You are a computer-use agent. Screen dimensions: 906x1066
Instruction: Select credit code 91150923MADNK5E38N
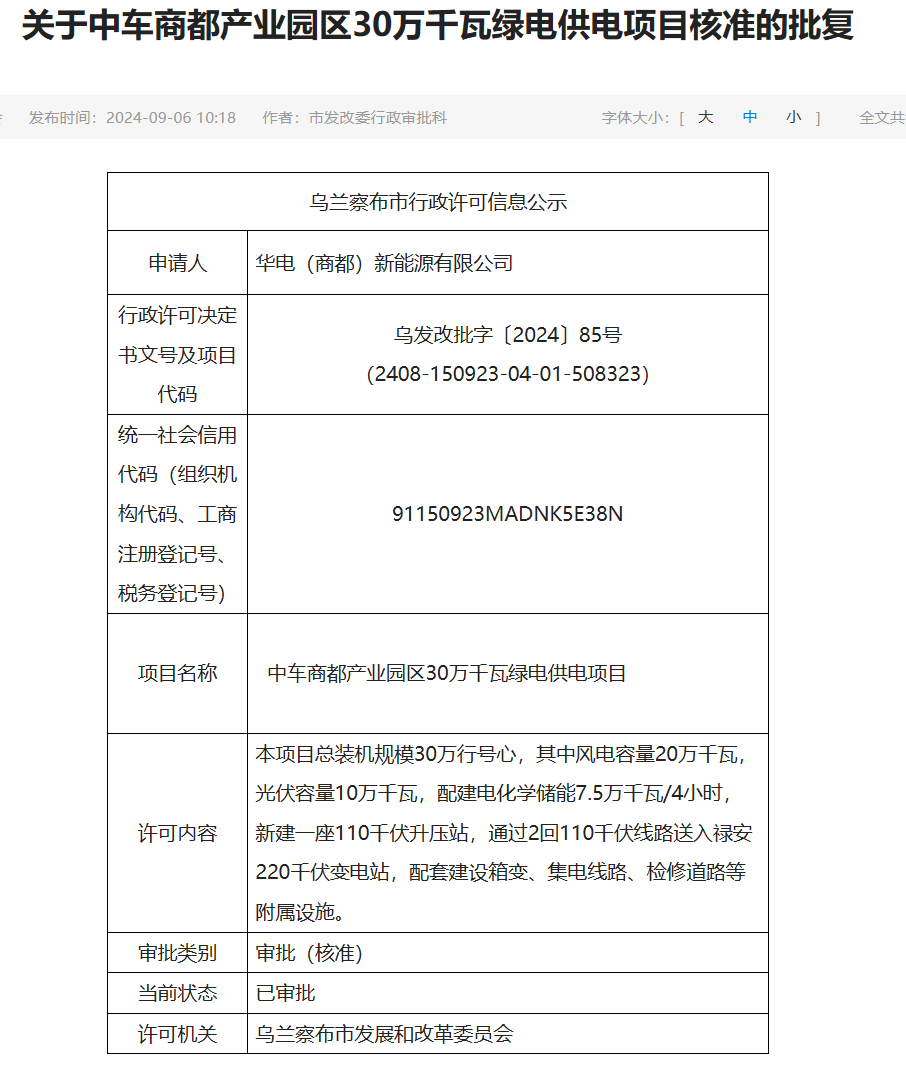pyautogui.click(x=508, y=514)
